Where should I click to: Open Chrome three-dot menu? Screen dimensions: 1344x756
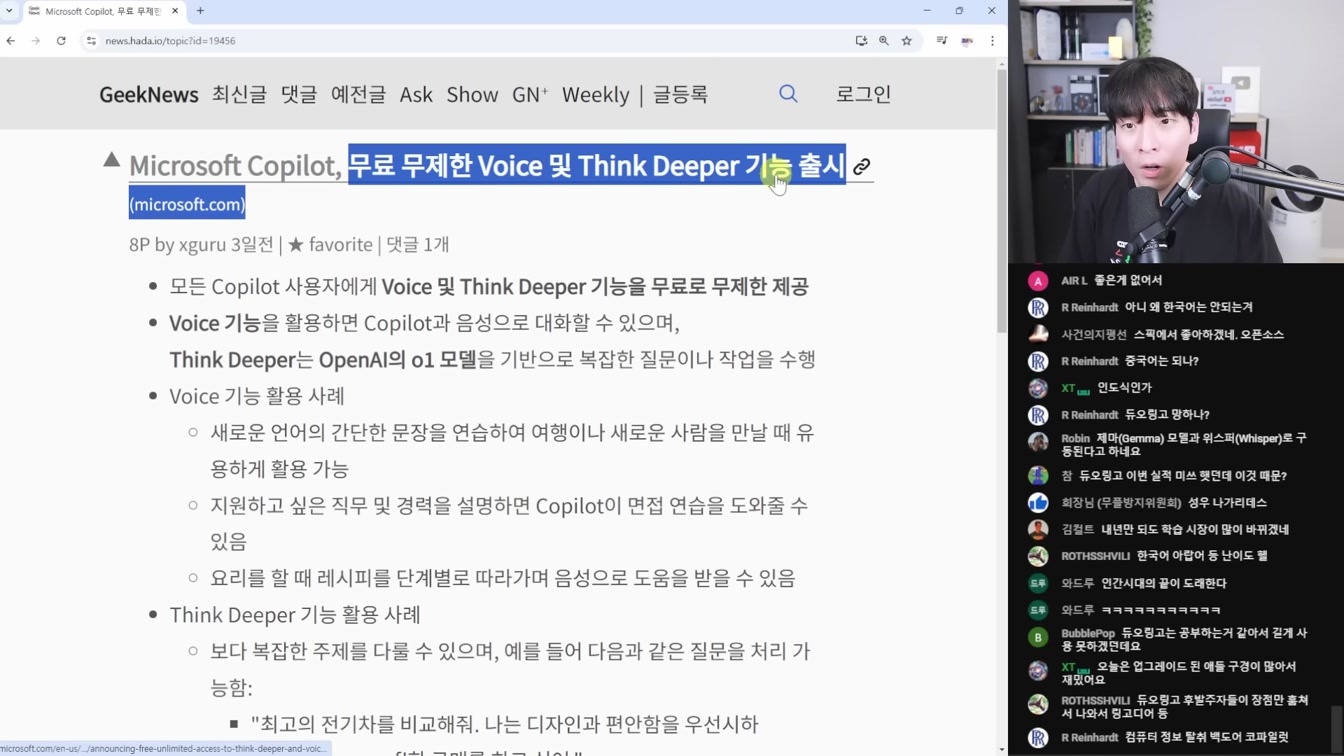(x=992, y=41)
